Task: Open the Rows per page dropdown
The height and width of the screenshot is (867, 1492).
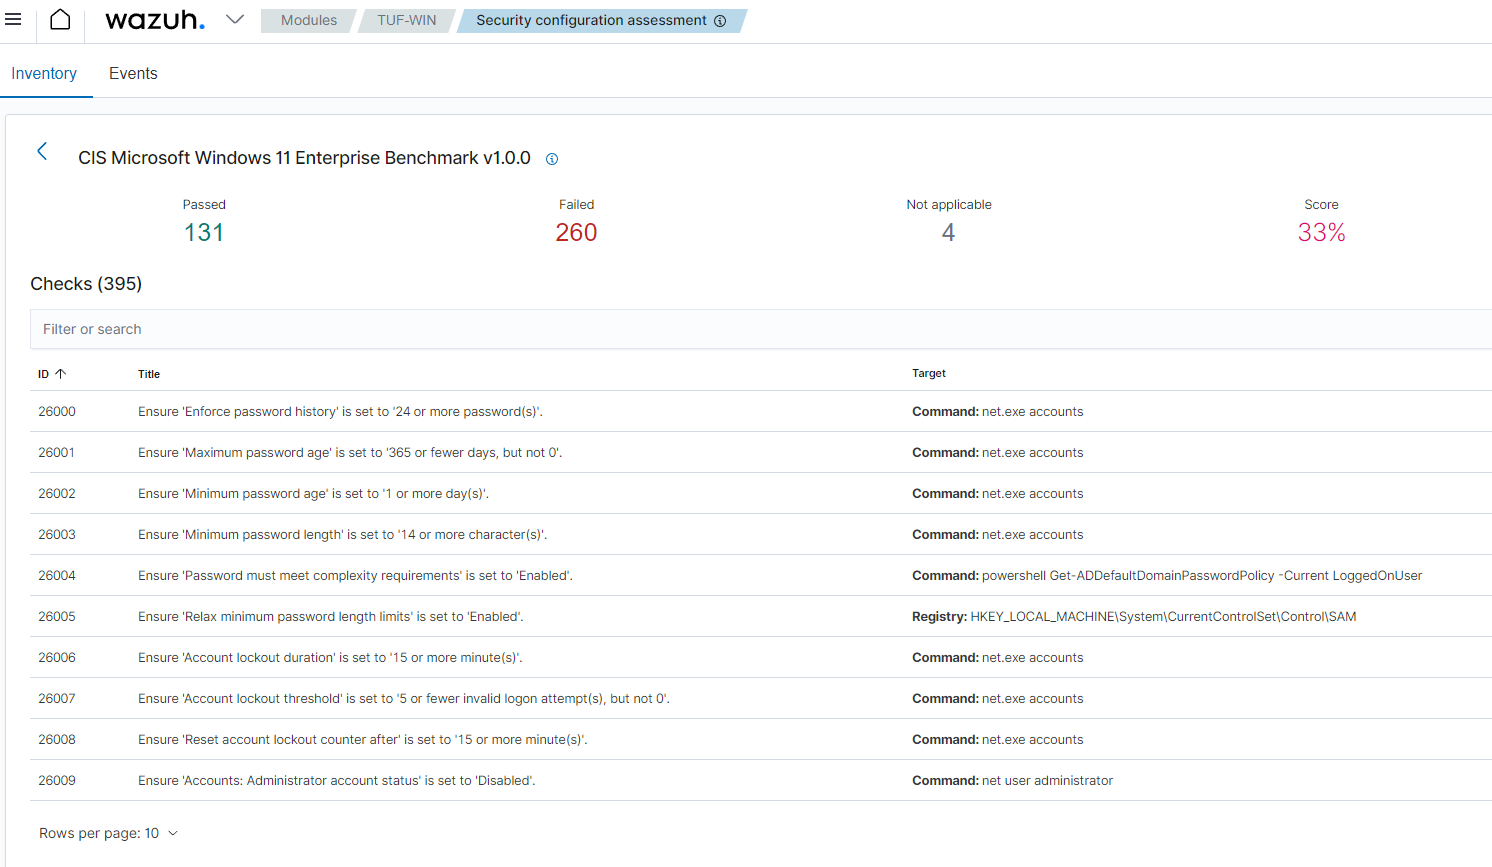Action: click(108, 833)
